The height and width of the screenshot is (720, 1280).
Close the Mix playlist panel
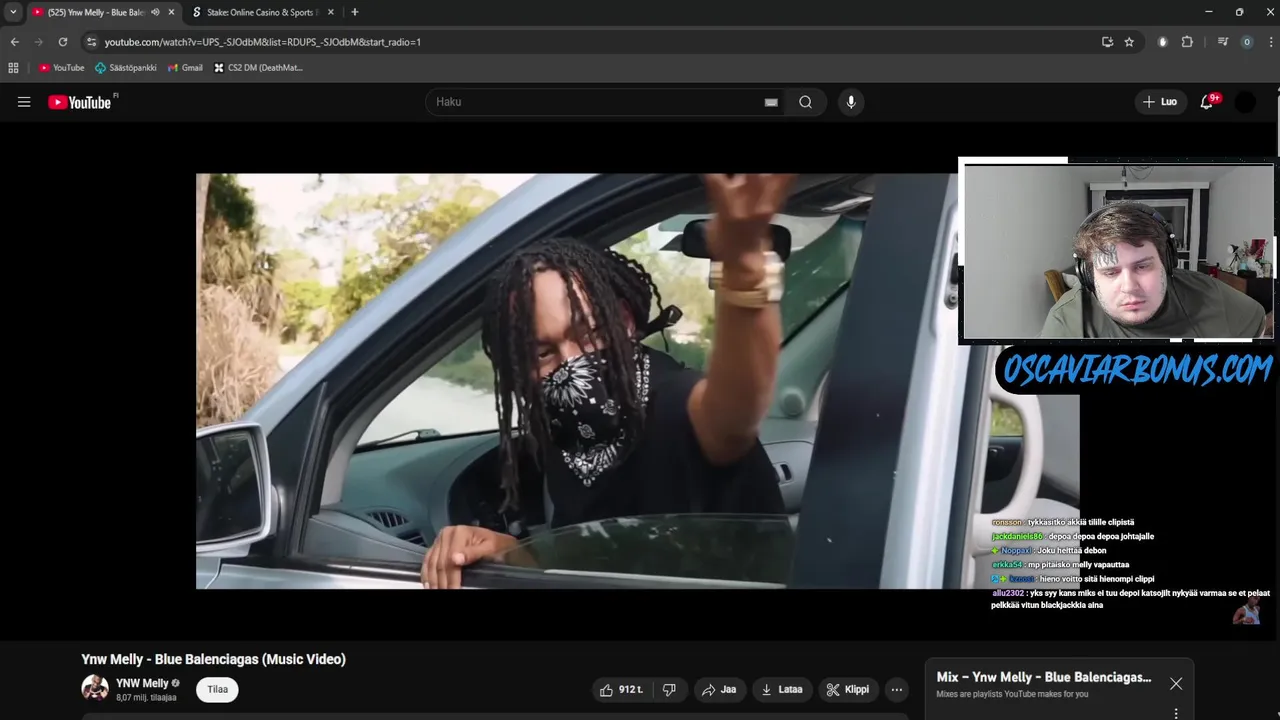tap(1176, 684)
